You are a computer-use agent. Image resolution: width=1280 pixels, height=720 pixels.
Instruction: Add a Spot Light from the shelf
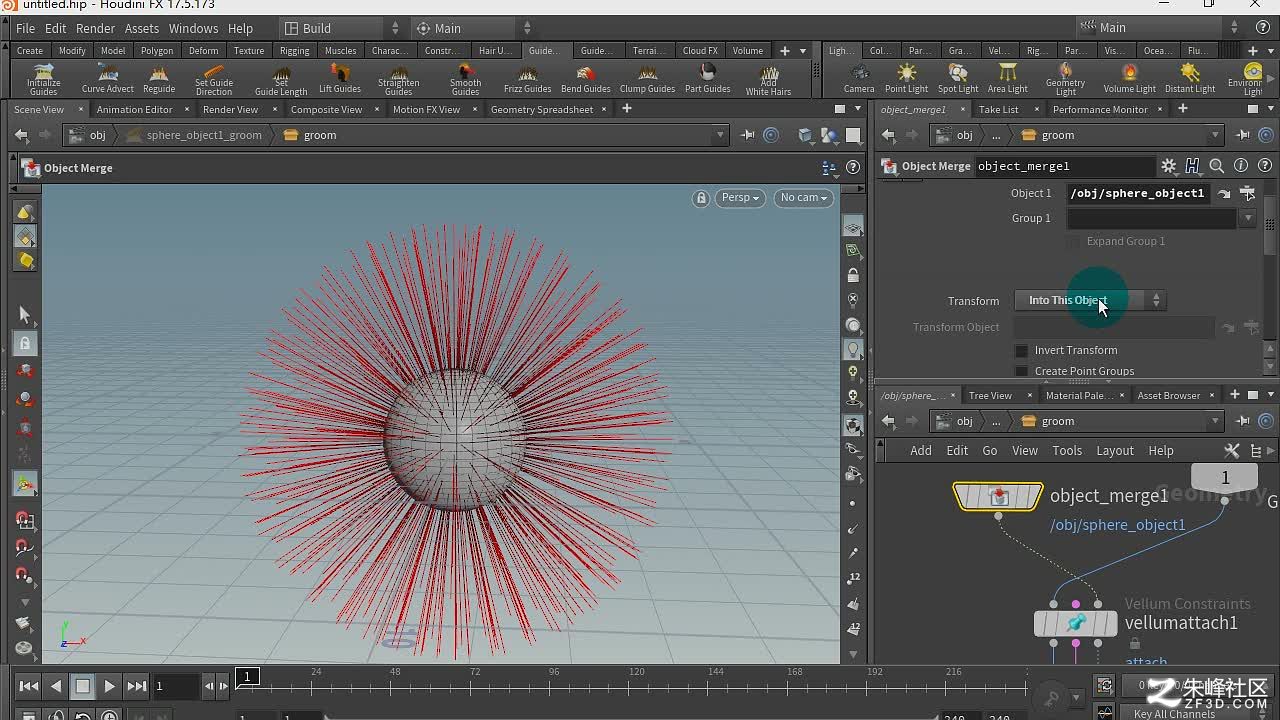click(958, 79)
